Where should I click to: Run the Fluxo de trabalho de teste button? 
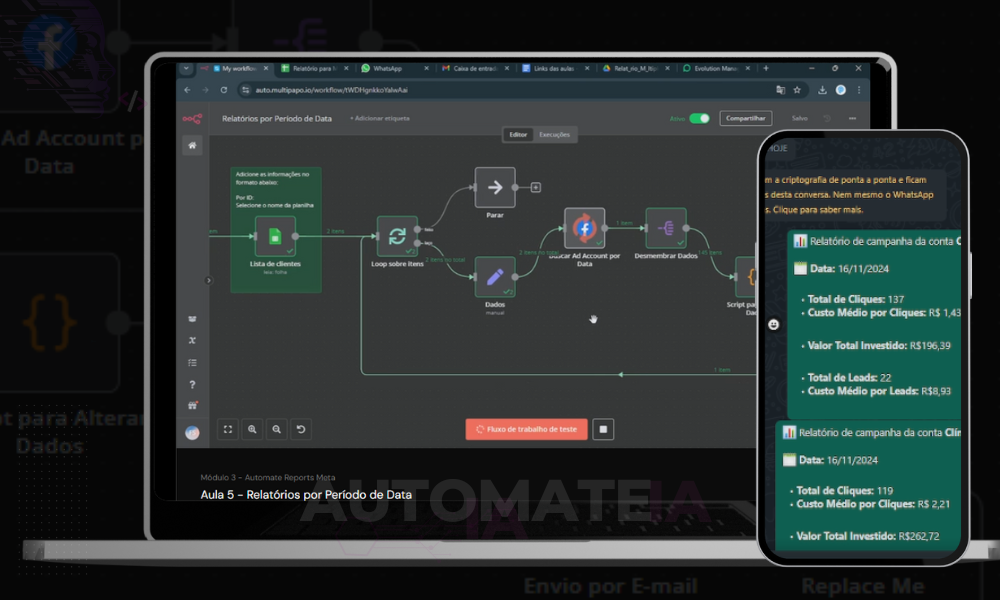tap(526, 428)
